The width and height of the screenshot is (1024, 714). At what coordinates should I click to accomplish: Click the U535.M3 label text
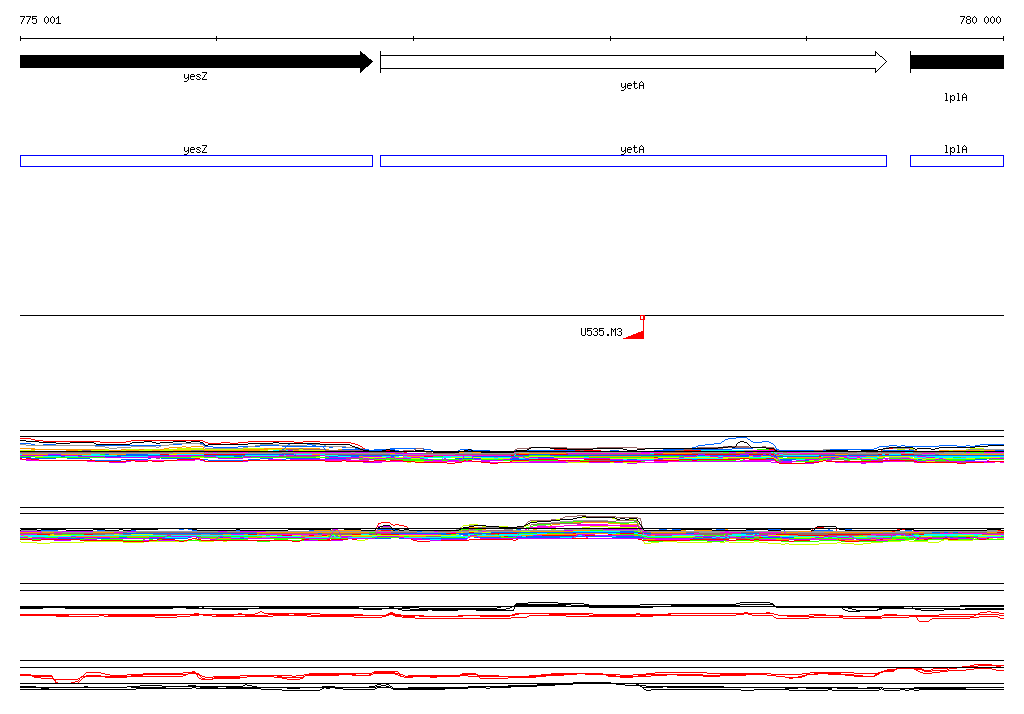601,332
